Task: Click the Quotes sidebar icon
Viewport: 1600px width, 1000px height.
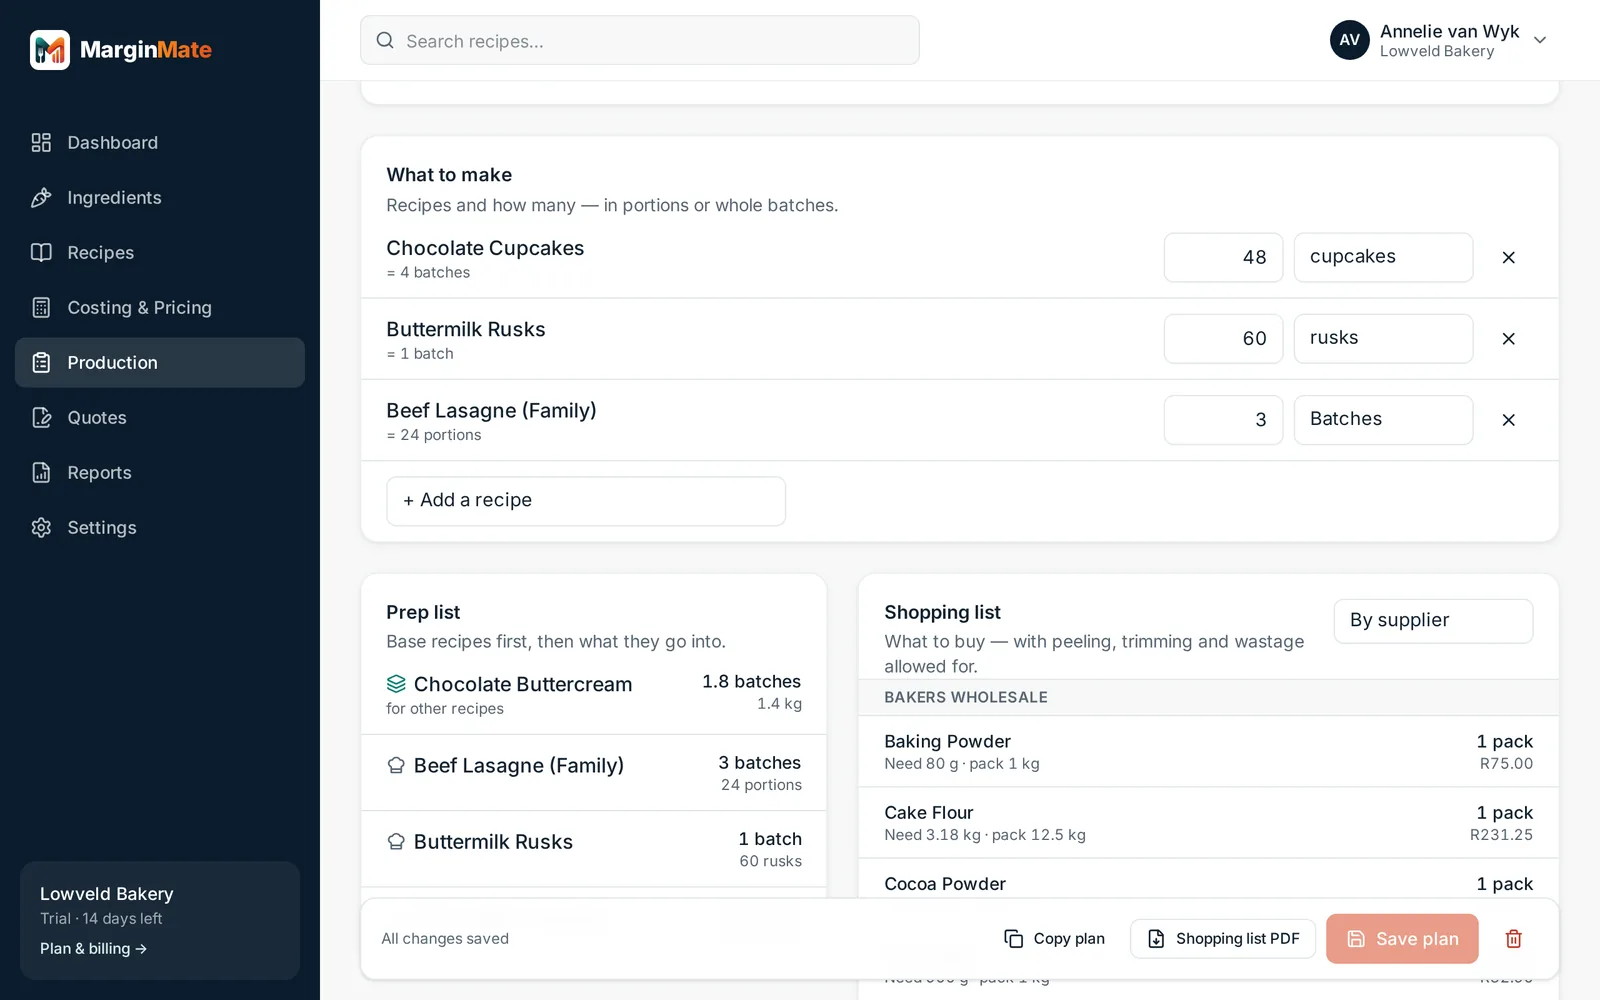Action: pyautogui.click(x=41, y=418)
